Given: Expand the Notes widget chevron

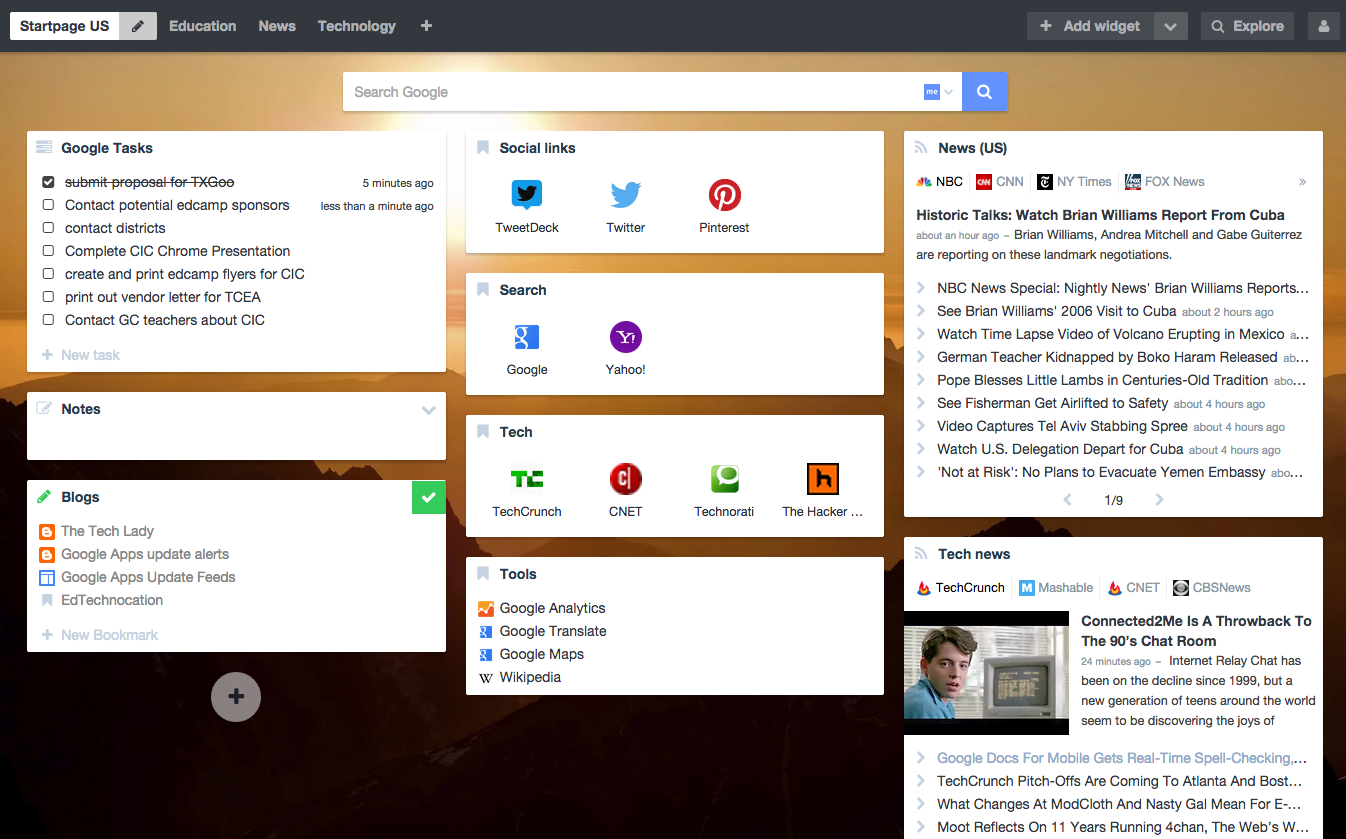Looking at the screenshot, I should coord(429,410).
